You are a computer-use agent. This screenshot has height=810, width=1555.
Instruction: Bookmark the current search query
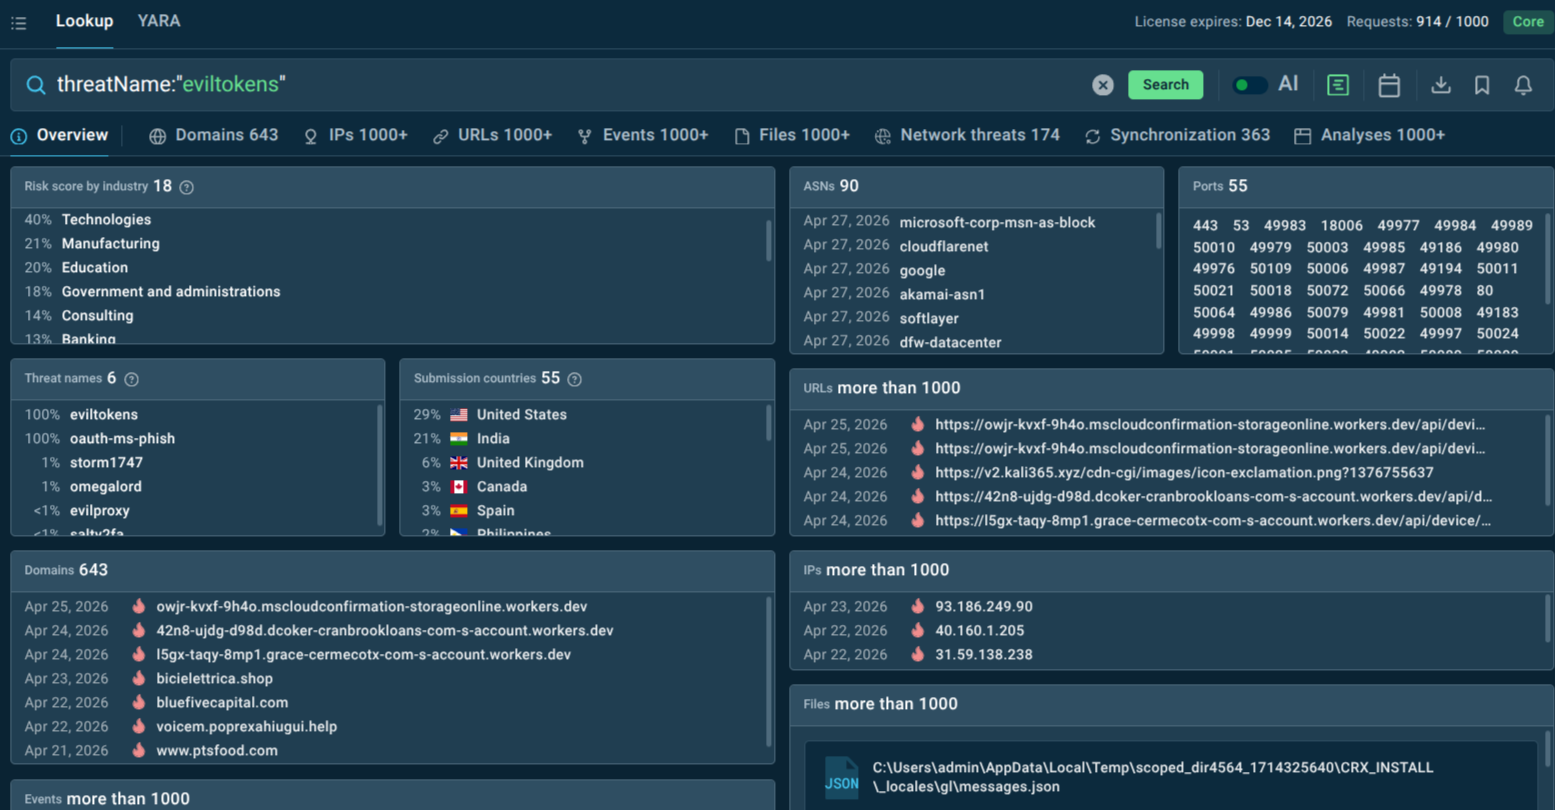click(x=1482, y=85)
